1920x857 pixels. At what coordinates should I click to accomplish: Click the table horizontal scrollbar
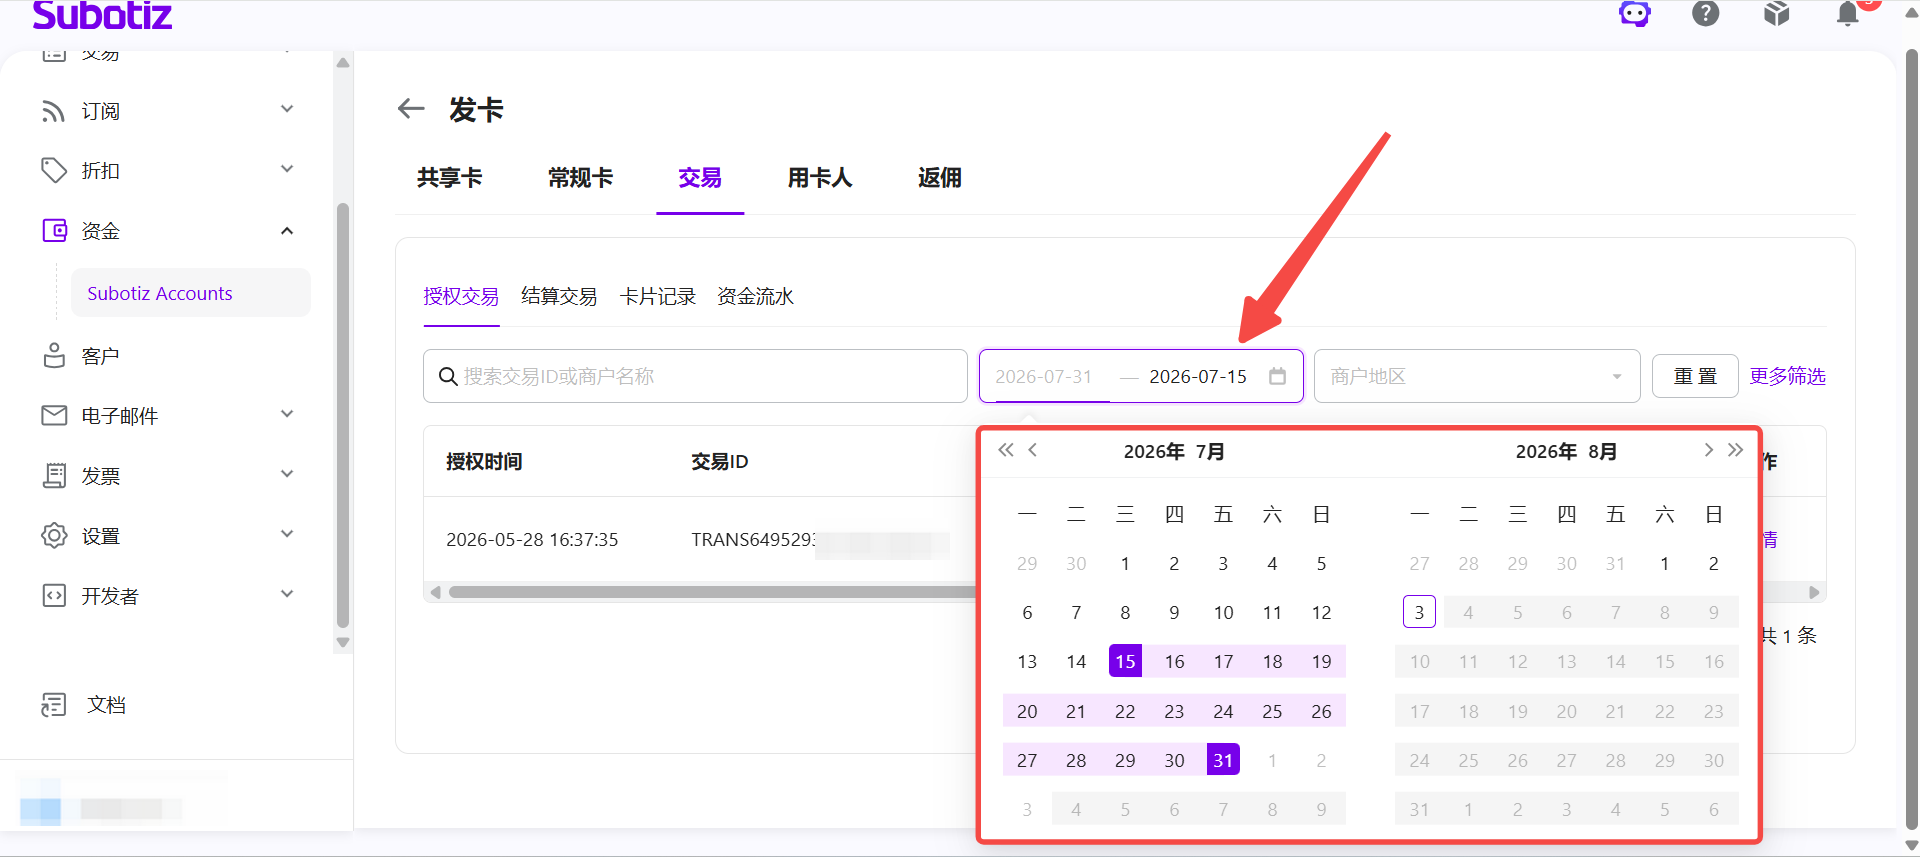pyautogui.click(x=712, y=592)
